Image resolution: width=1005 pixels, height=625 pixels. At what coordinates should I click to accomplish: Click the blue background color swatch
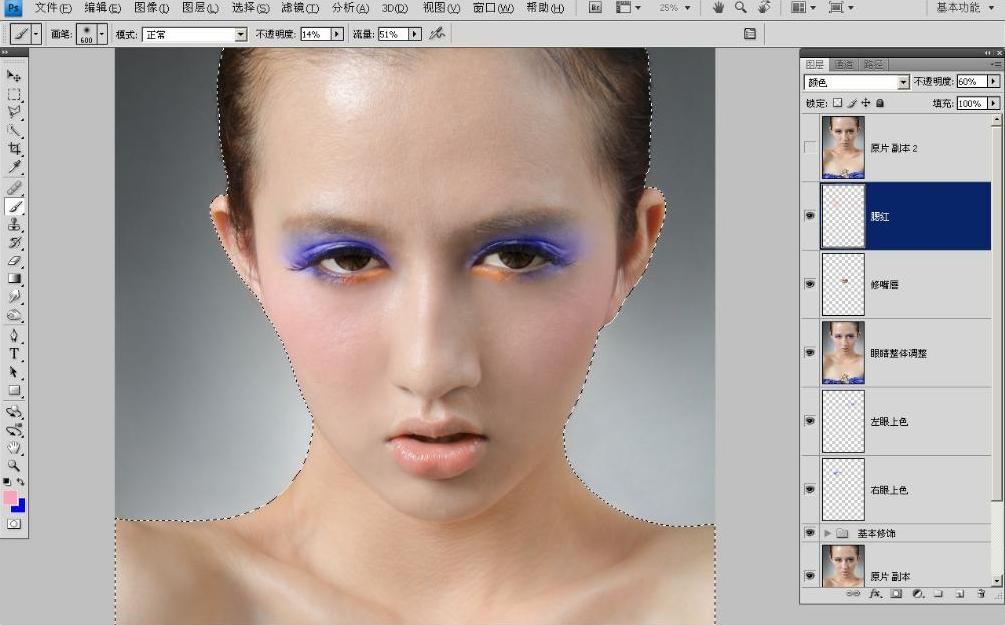[20, 506]
